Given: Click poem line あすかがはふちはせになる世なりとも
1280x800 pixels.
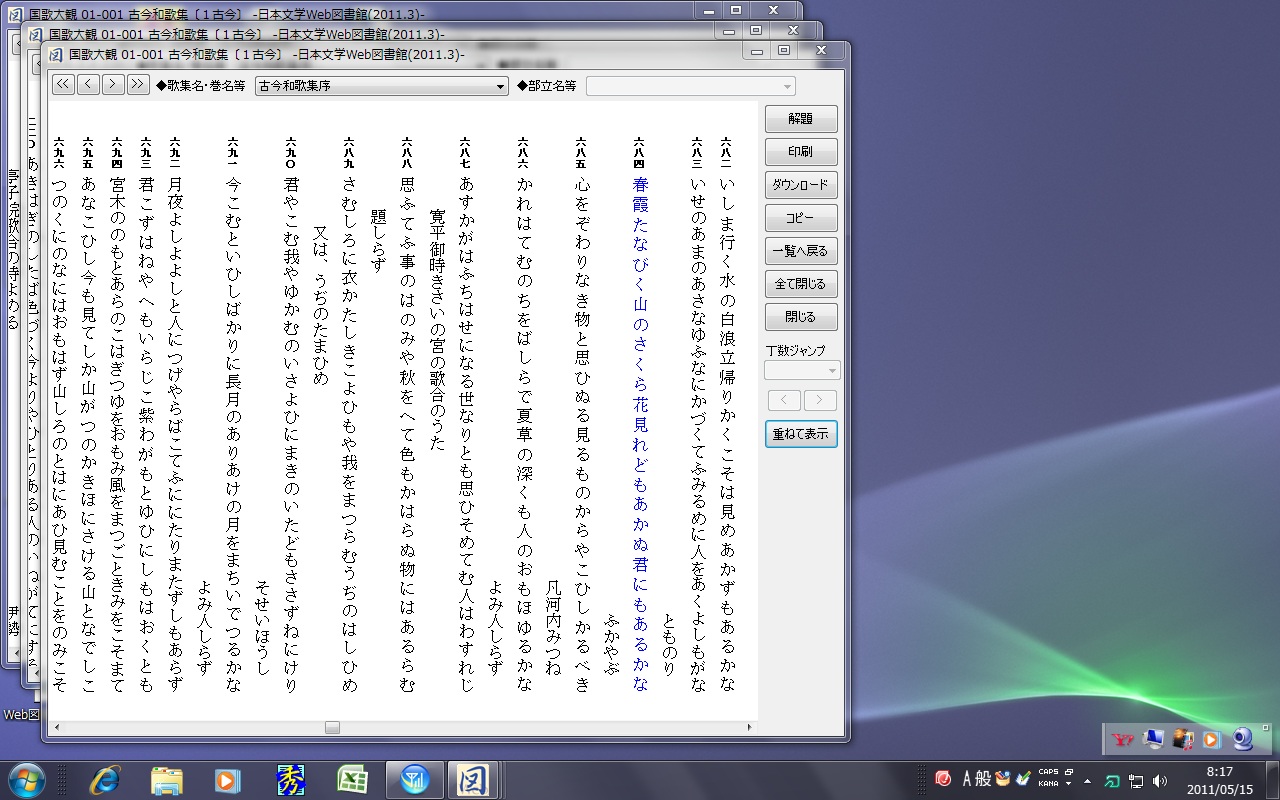Looking at the screenshot, I should point(466,434).
